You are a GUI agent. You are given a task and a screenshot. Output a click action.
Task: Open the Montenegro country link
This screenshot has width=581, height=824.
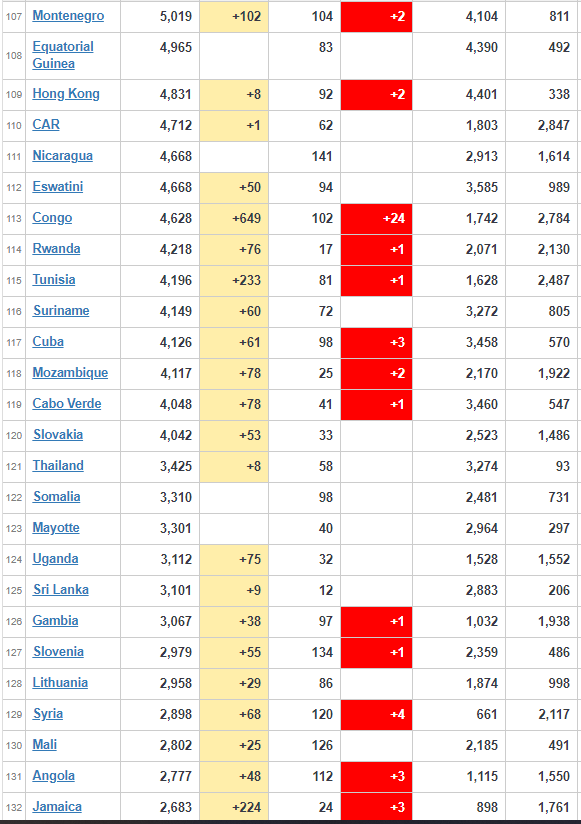(68, 16)
